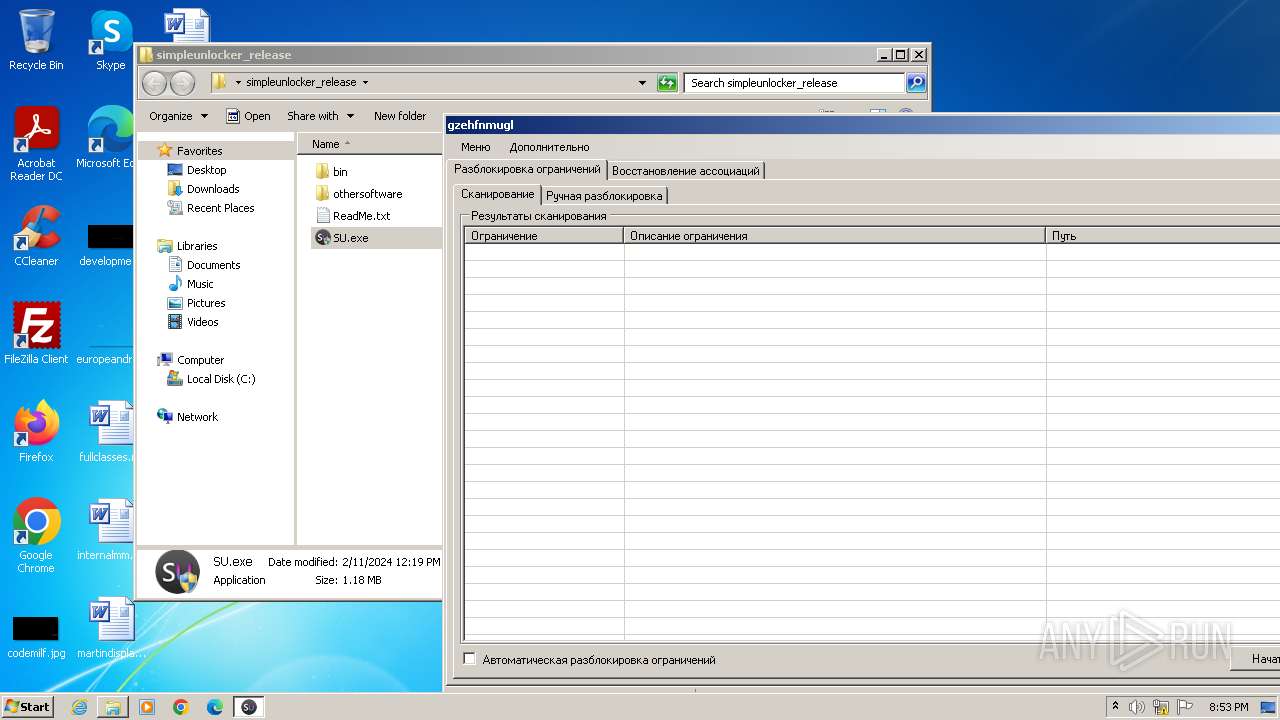Image resolution: width=1280 pixels, height=720 pixels.
Task: Open Desktop in Favorites
Action: (206, 170)
